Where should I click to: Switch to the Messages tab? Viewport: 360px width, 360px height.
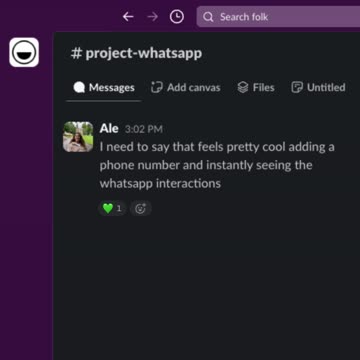104,88
